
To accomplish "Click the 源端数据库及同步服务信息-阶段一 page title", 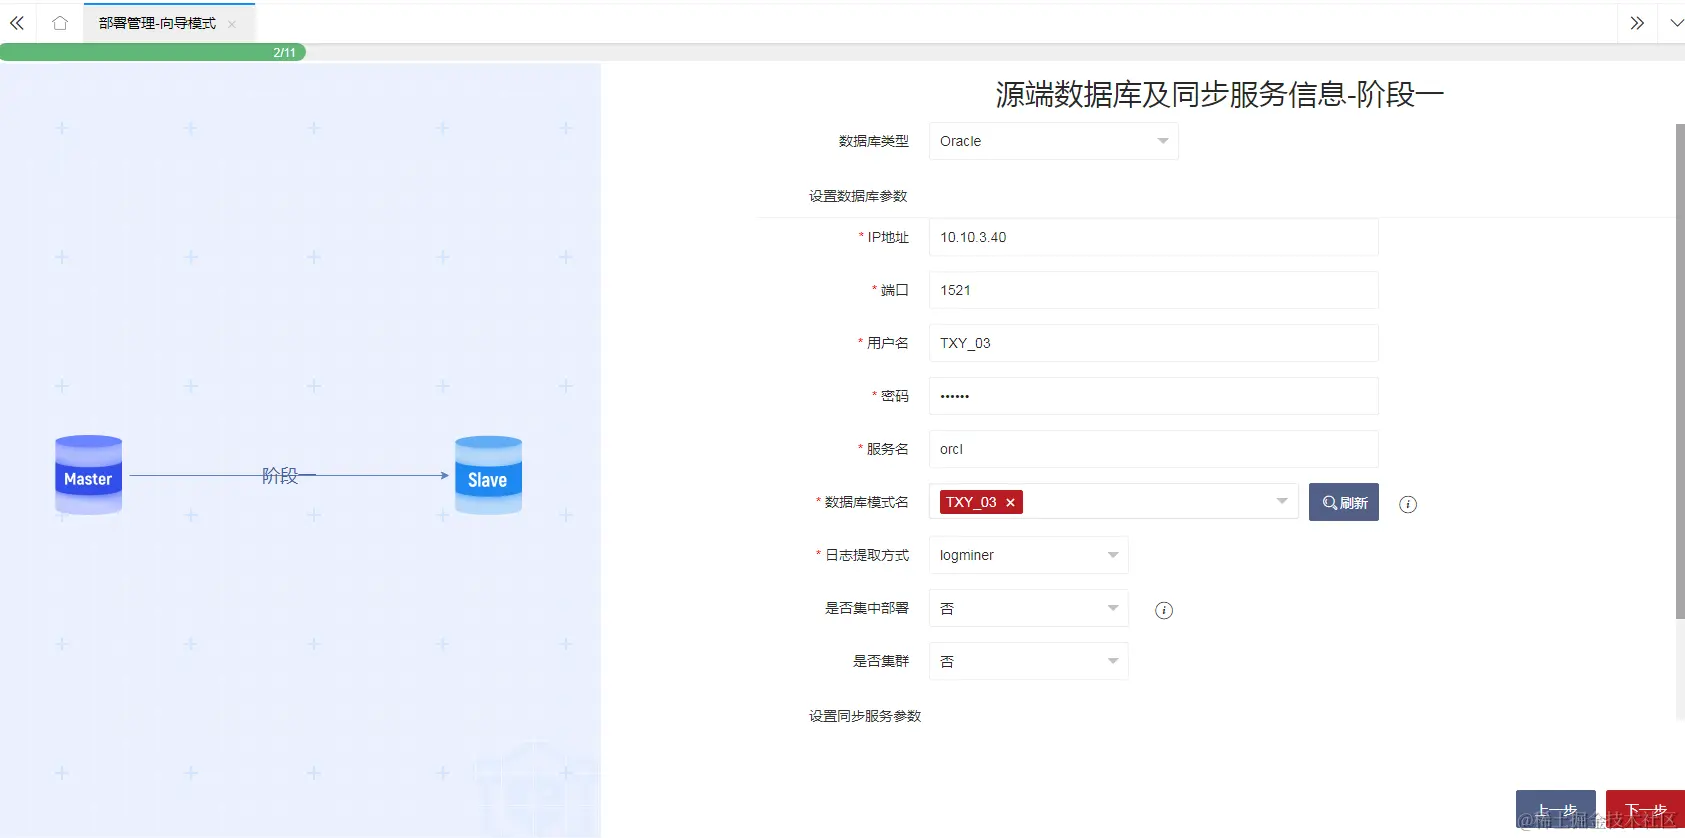I will (x=1219, y=94).
